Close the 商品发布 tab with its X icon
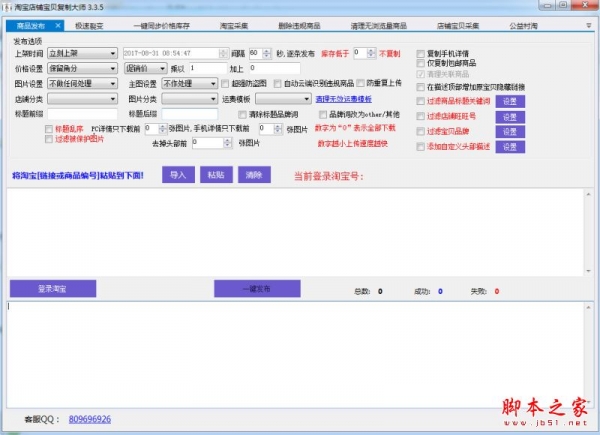Viewport: 600px width, 435px height. point(58,26)
